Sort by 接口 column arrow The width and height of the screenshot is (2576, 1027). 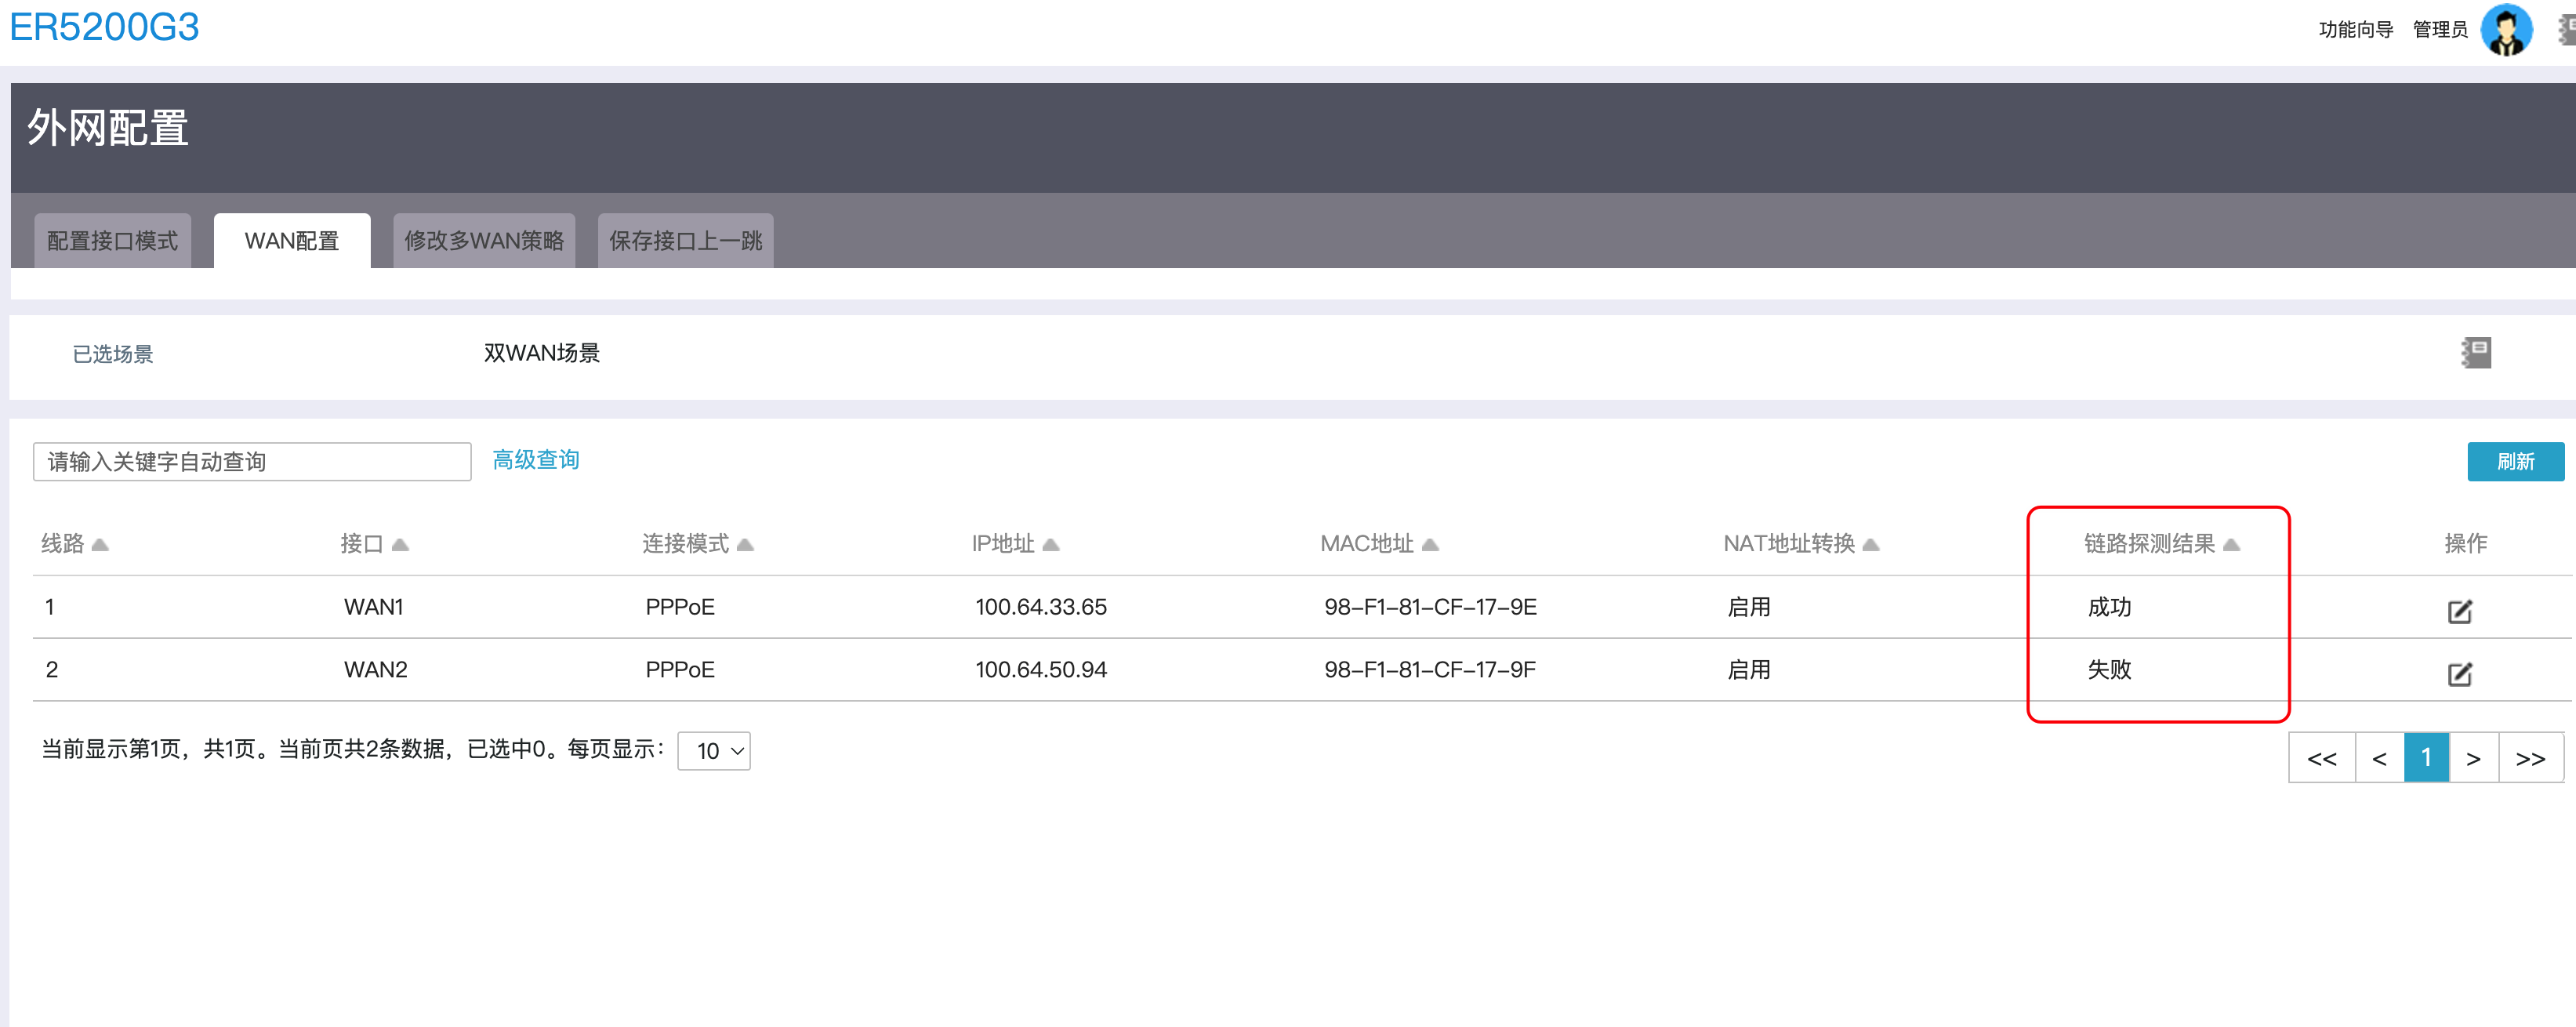point(400,544)
